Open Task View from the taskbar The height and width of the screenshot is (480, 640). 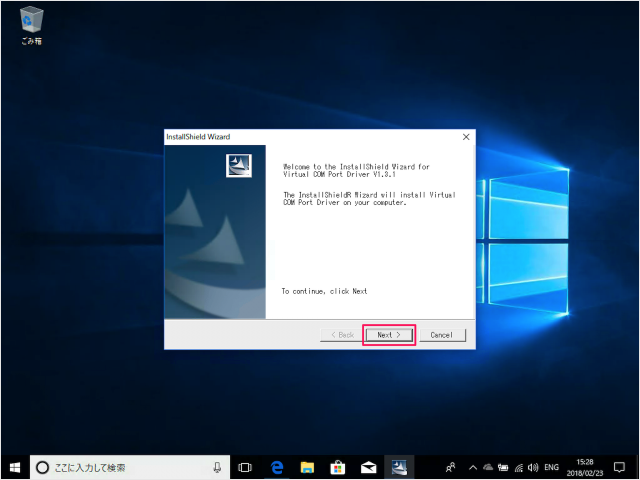tap(245, 467)
